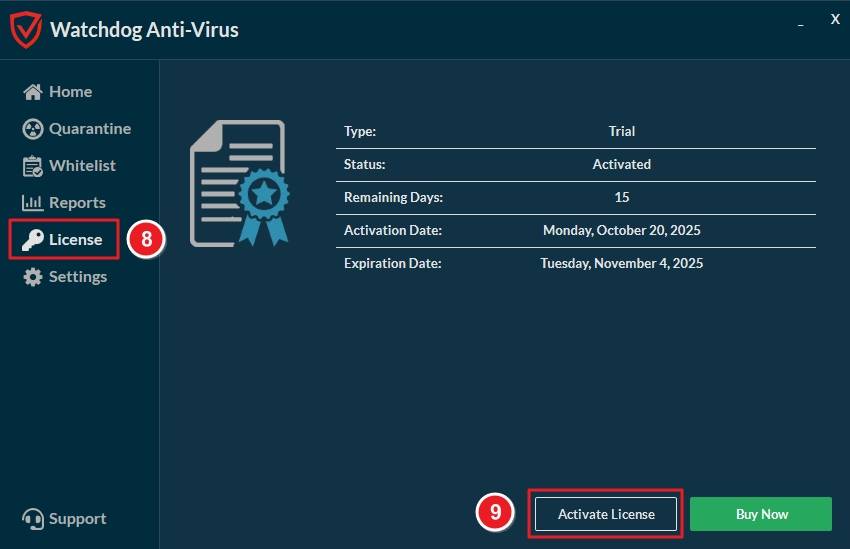
Task: Click the License key icon
Action: (x=33, y=240)
